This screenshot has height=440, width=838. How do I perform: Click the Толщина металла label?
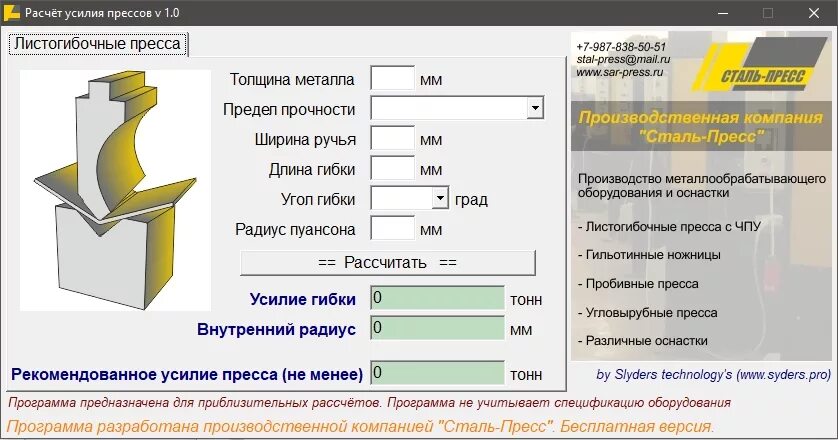292,80
